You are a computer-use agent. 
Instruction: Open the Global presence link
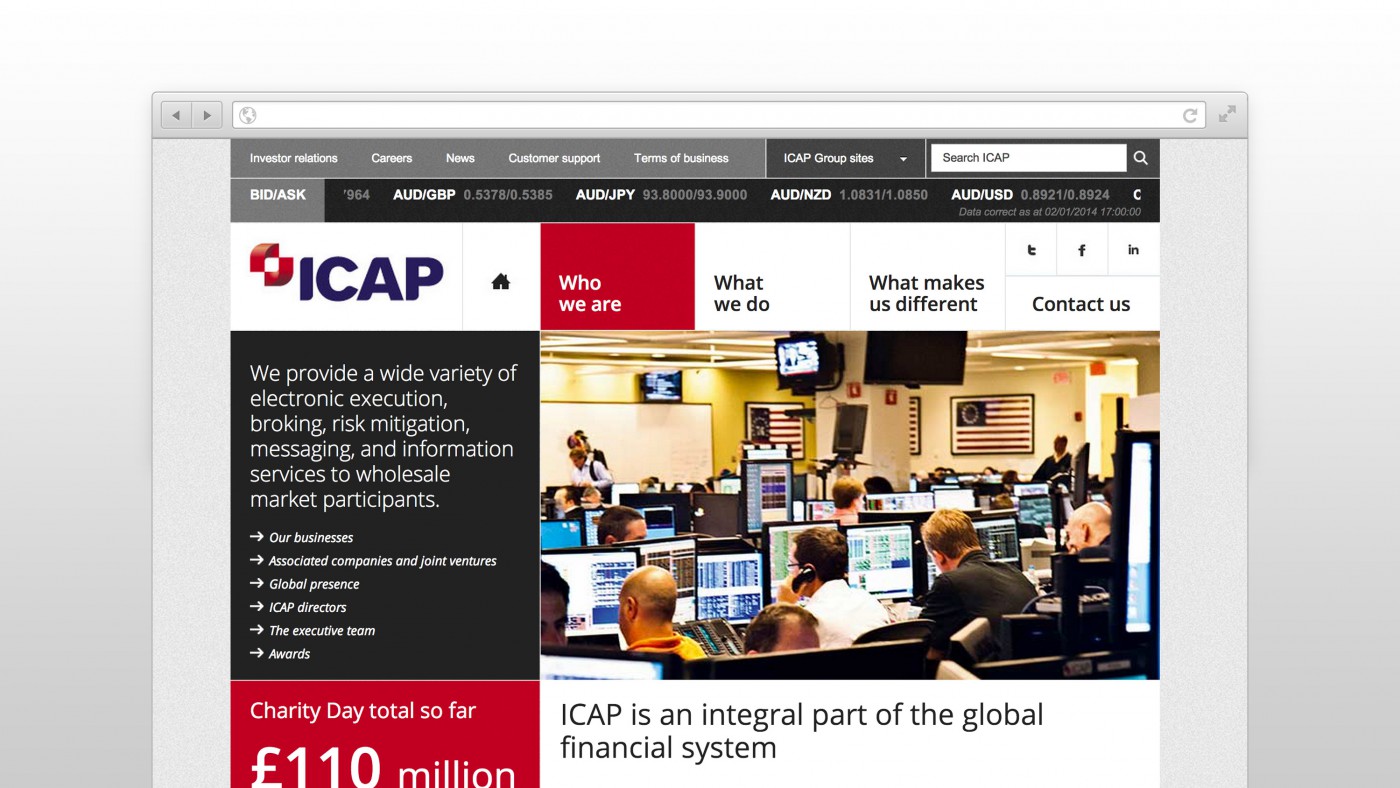(x=314, y=584)
